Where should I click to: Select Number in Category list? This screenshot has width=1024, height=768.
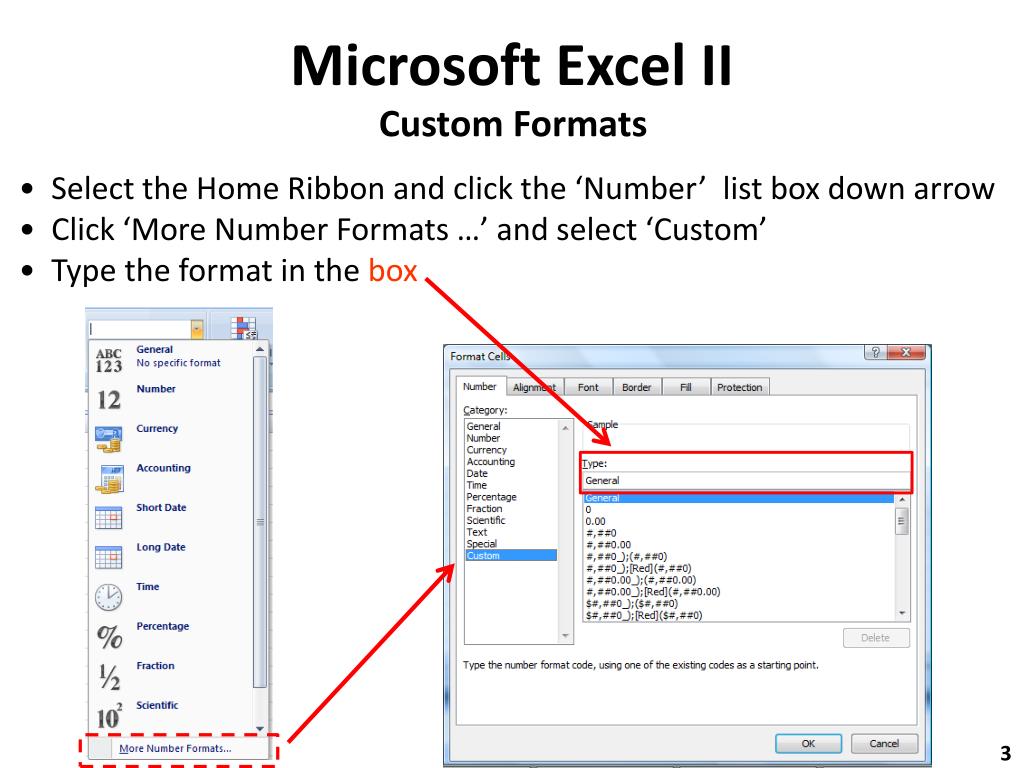pos(511,438)
